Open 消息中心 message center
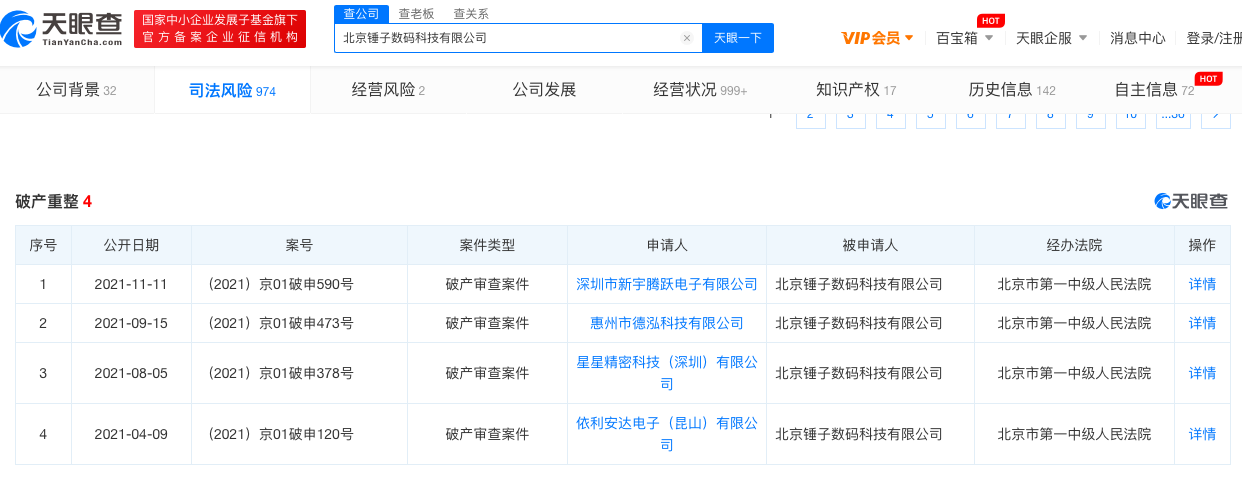1242x479 pixels. click(x=1138, y=38)
